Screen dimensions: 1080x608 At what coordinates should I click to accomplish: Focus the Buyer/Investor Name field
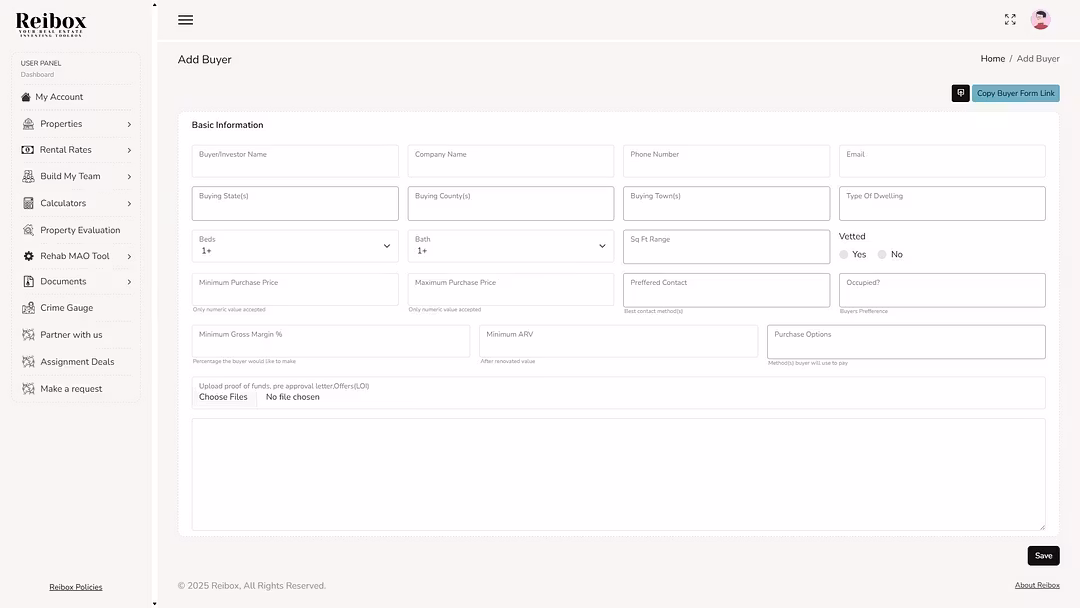pos(295,161)
